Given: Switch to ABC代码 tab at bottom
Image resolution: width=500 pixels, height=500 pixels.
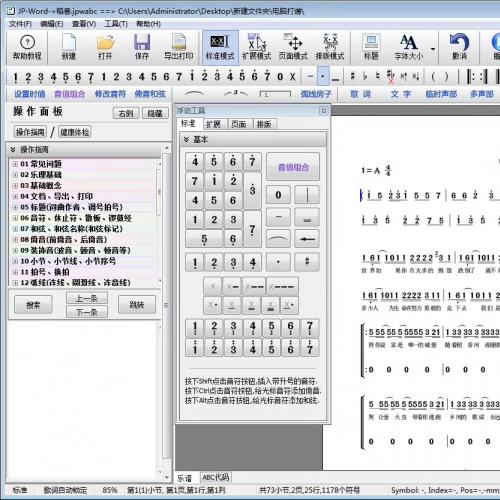Looking at the screenshot, I should (x=215, y=478).
